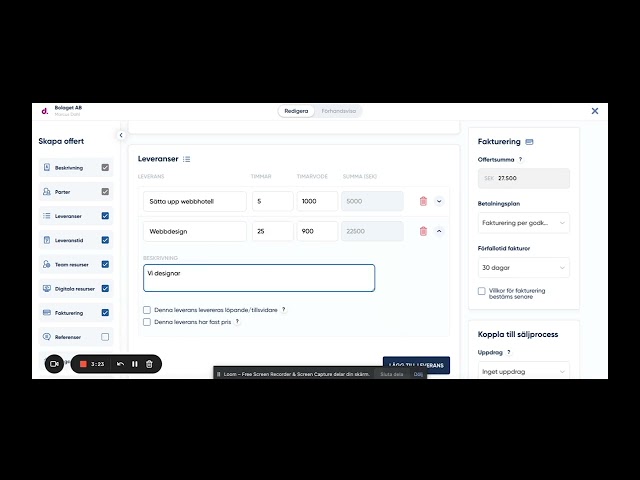
Task: Click the sum field showing 22500
Action: pyautogui.click(x=372, y=231)
